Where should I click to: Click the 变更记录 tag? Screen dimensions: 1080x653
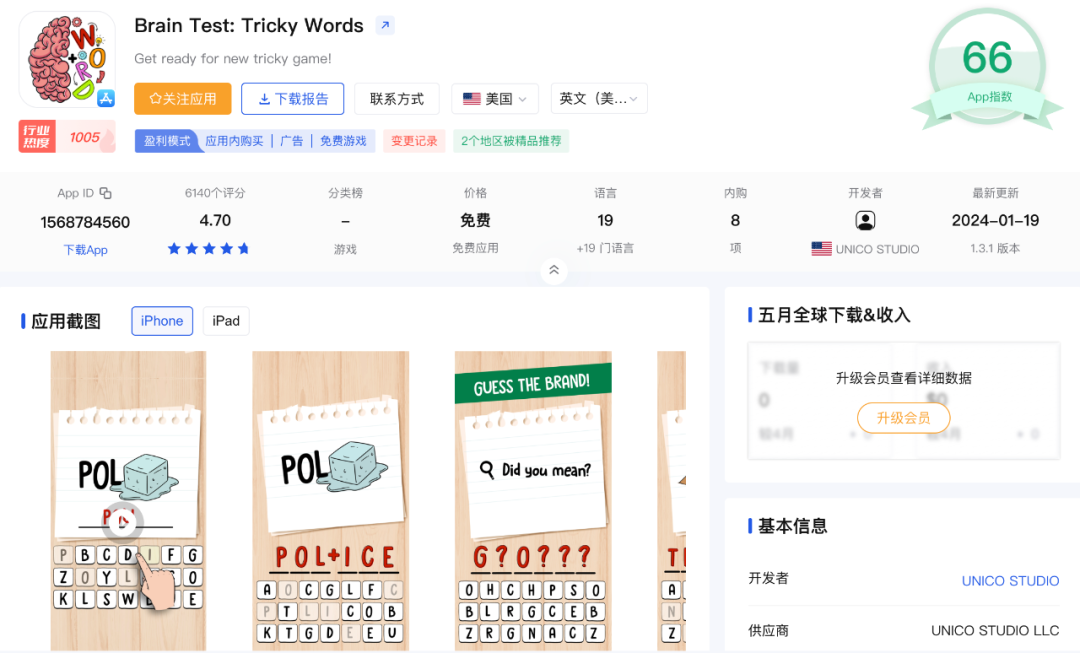pos(414,141)
